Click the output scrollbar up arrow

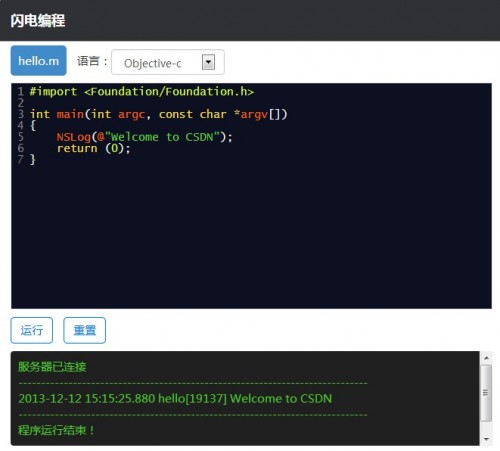click(486, 358)
